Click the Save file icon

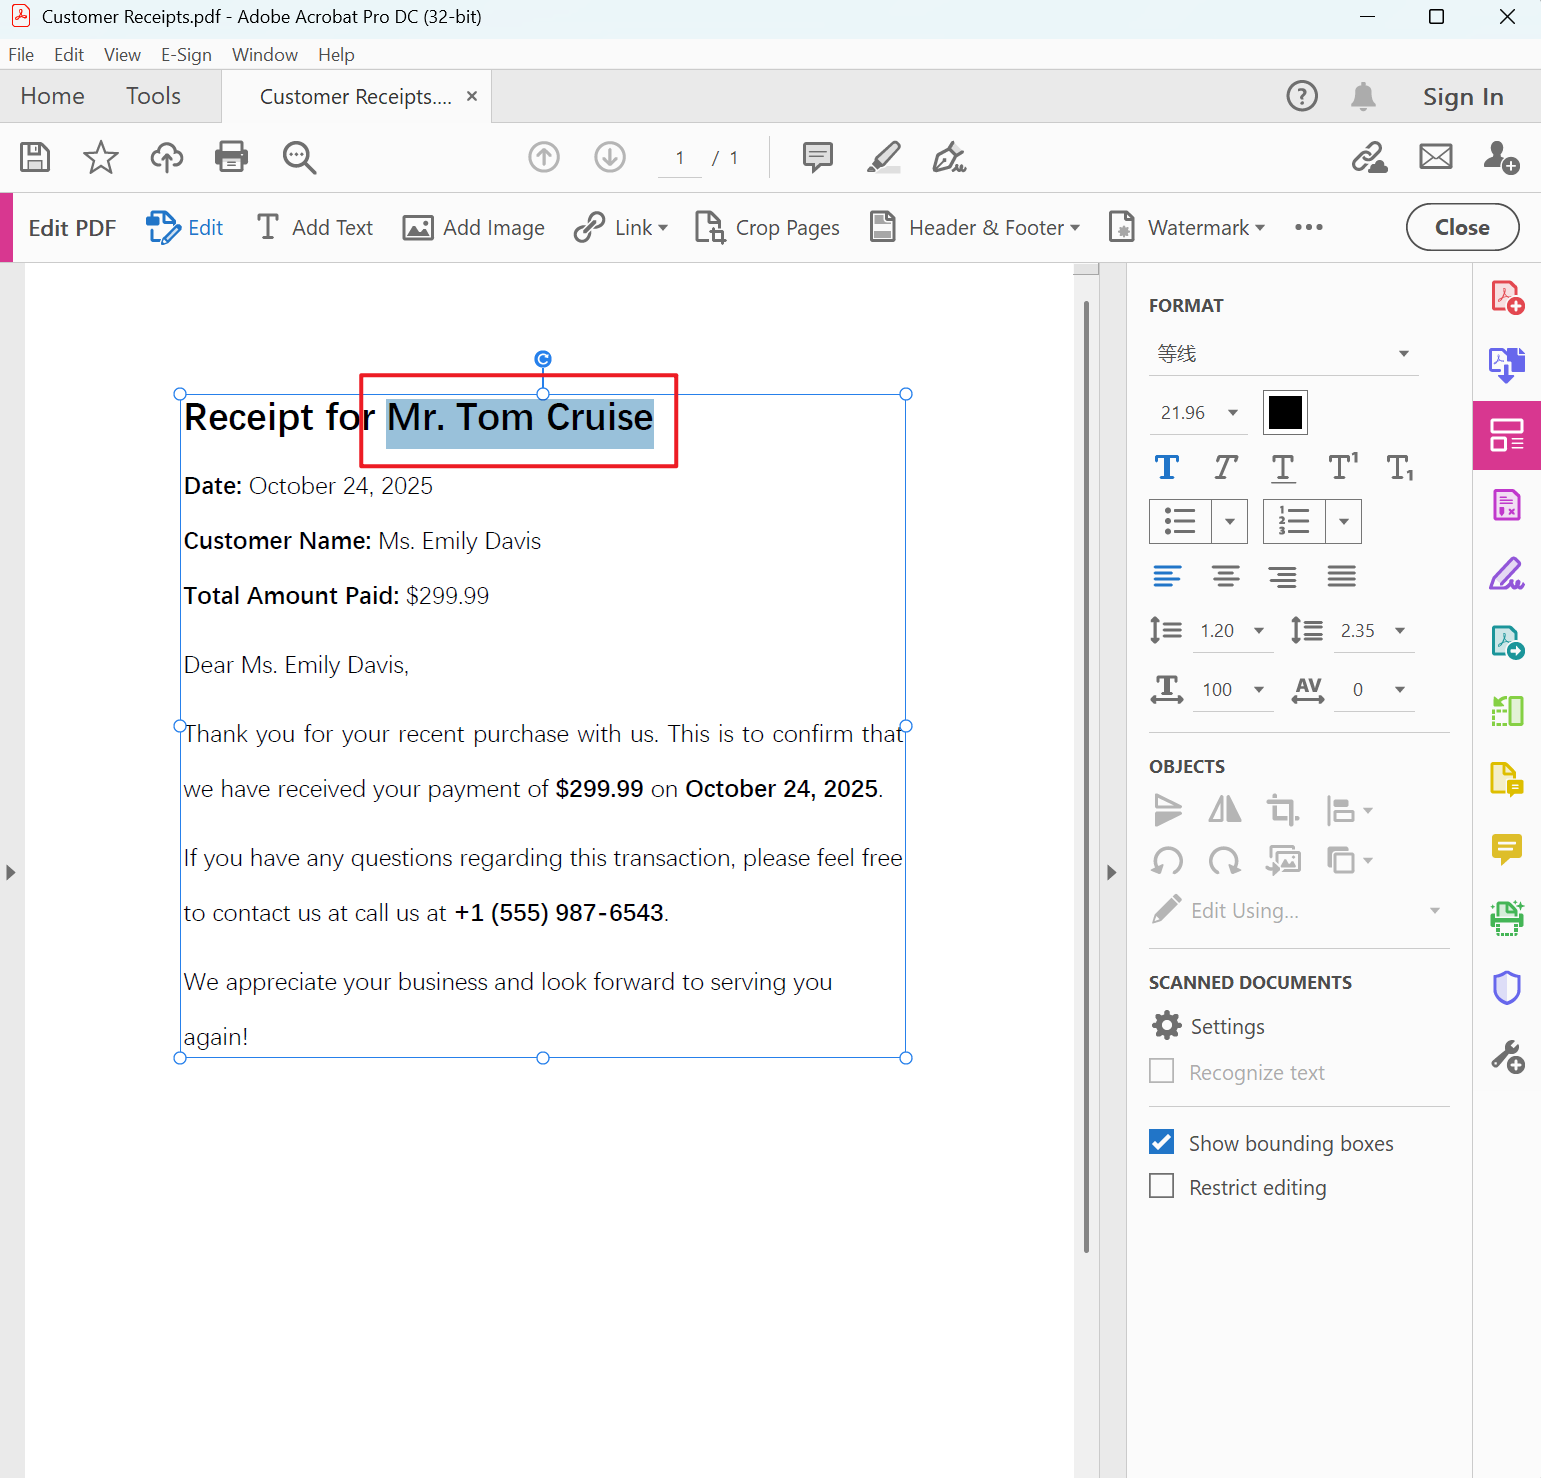click(35, 157)
